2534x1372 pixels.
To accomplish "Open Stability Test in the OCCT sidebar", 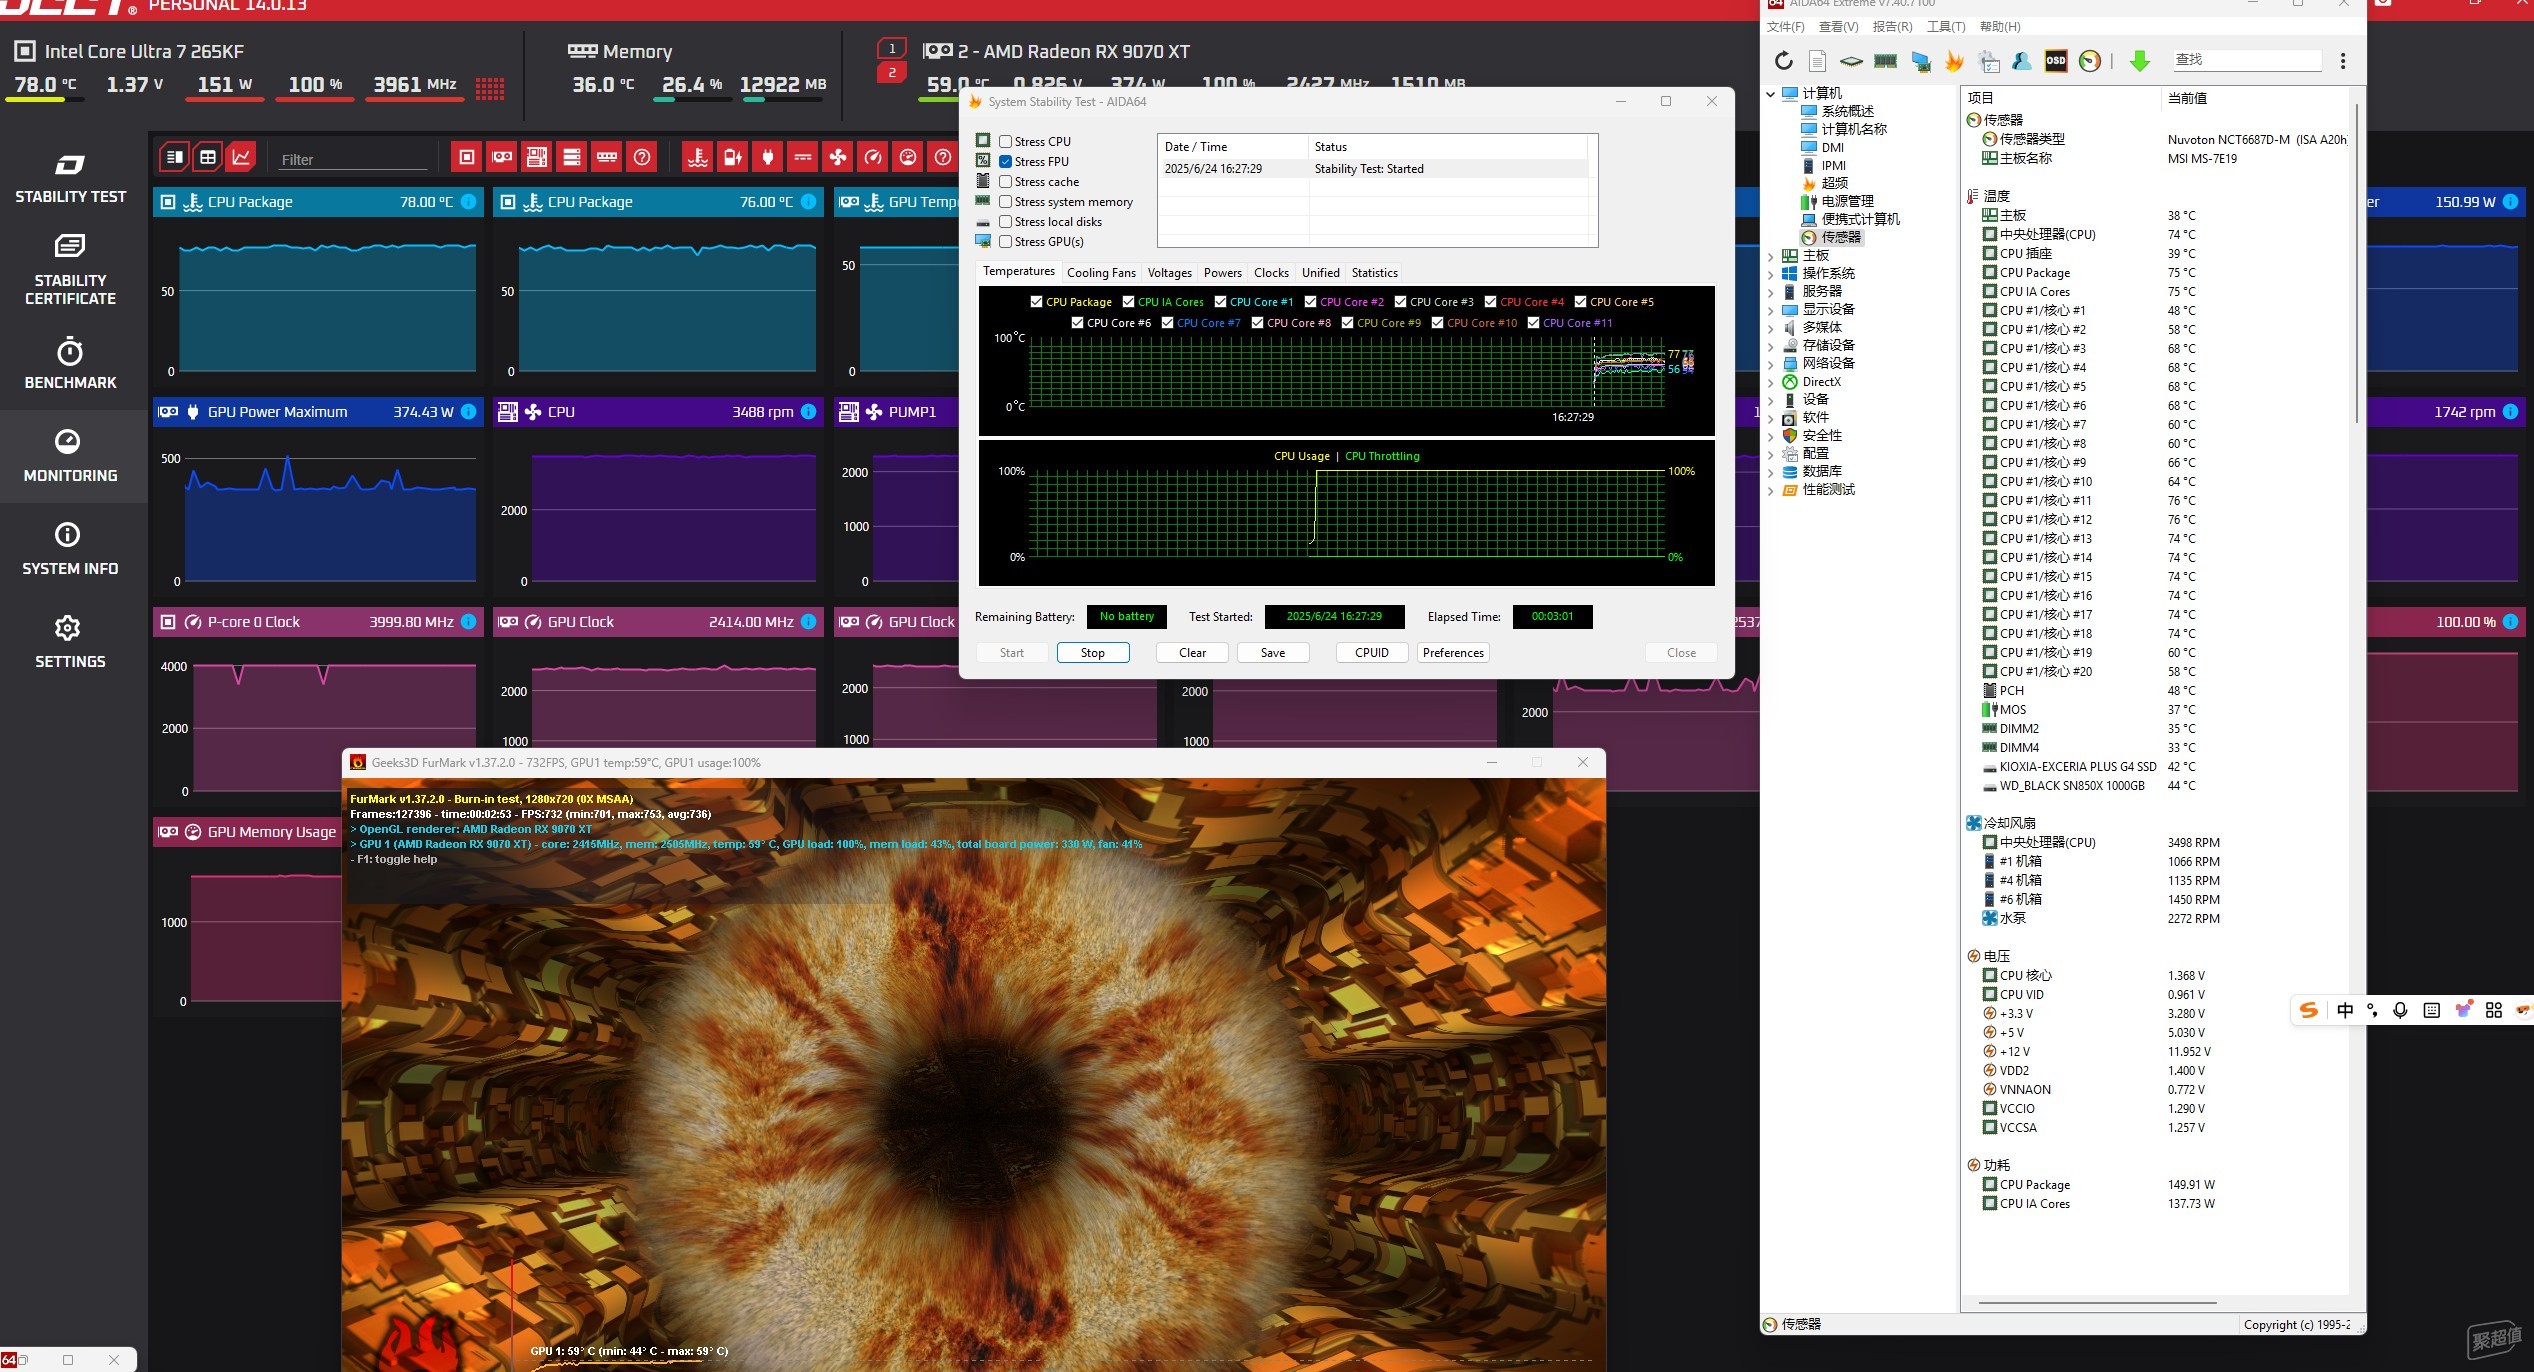I will pos(70,179).
